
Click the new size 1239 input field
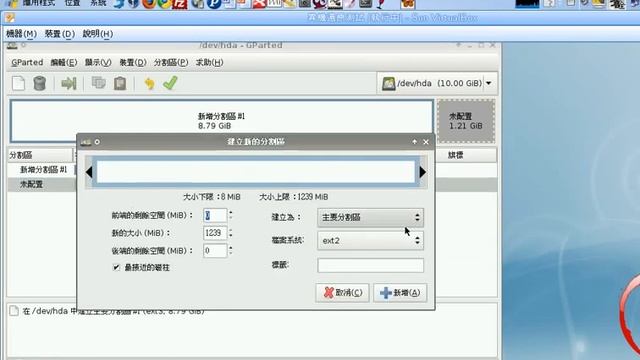[215, 233]
